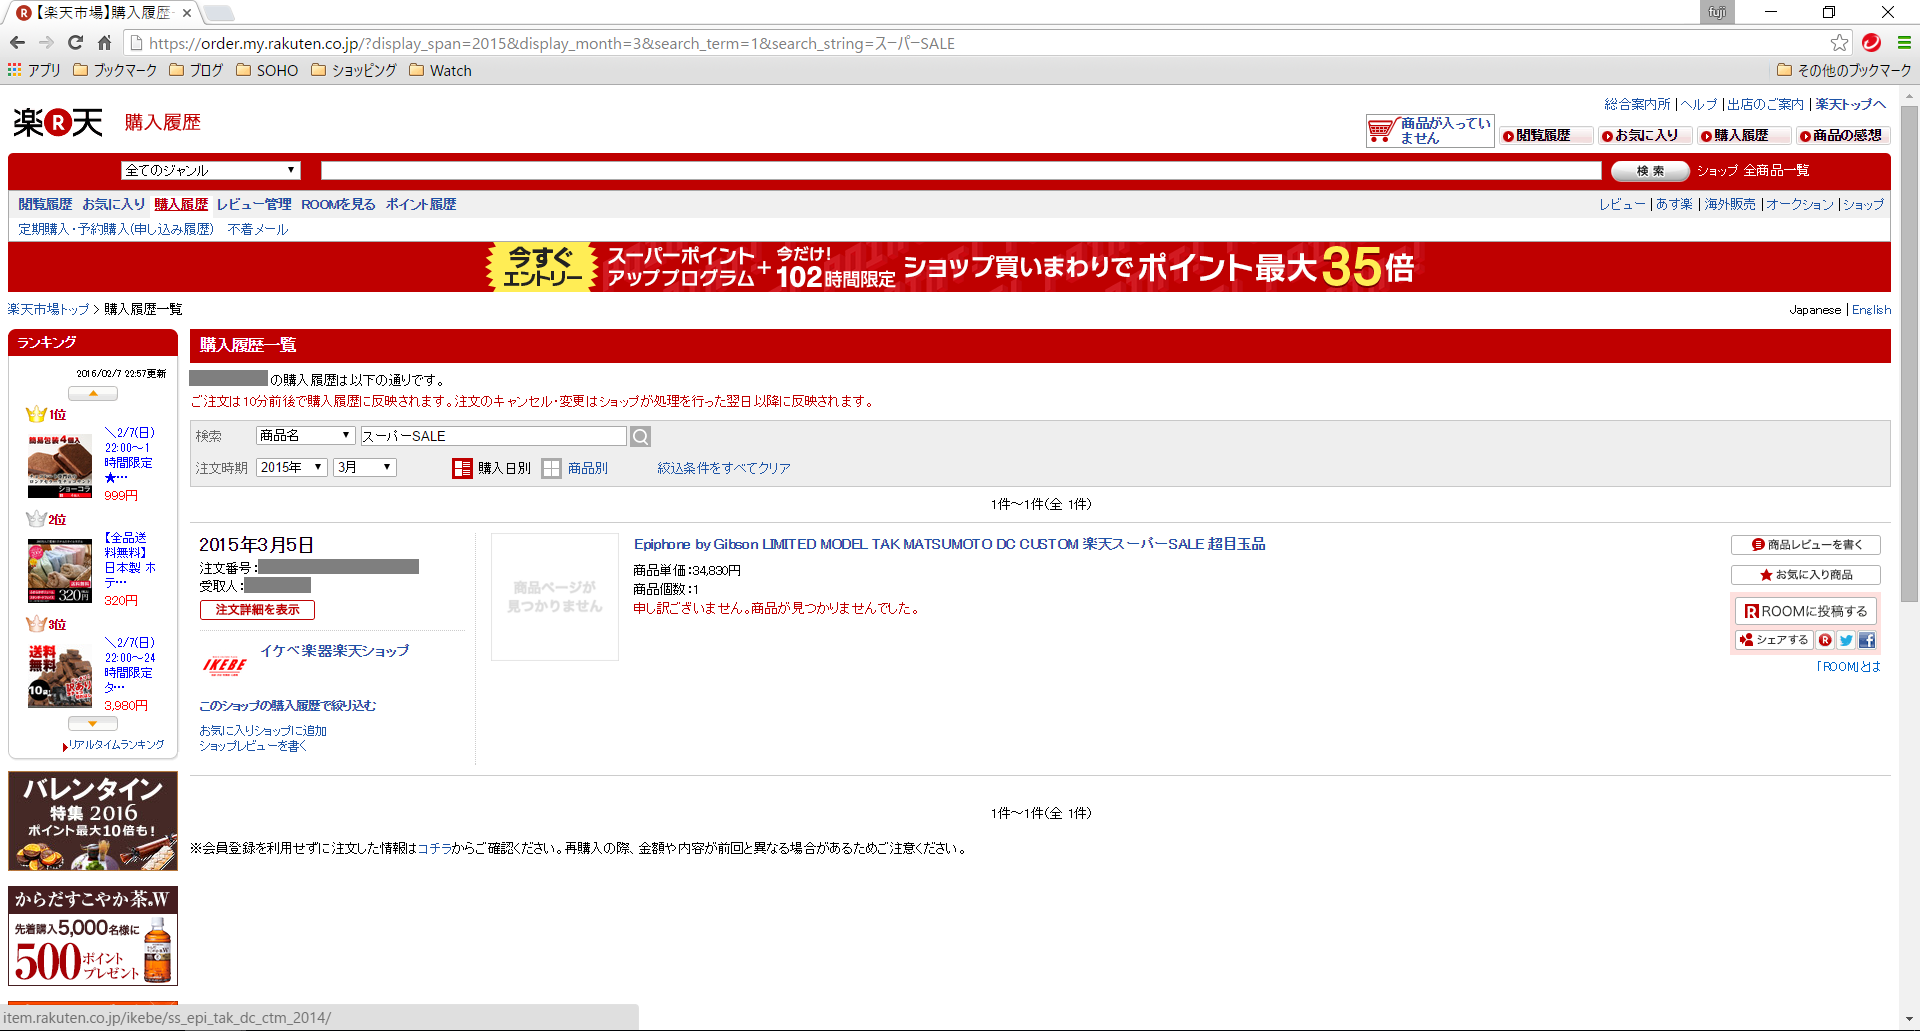
Task: Go to お気に入り tab link
Action: [x=113, y=204]
